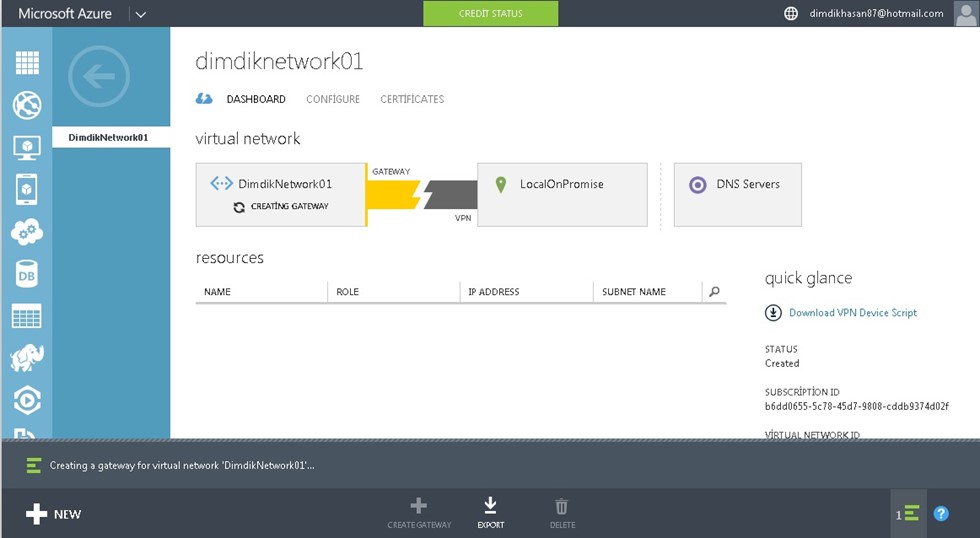Switch to the Certificates tab

coord(412,99)
